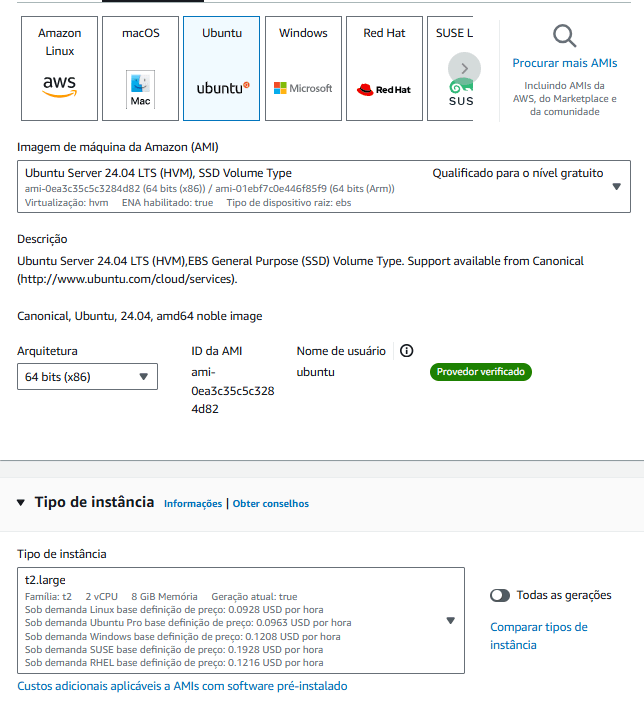Open the Procurar mais AMIs link
644x711 pixels.
(x=565, y=63)
